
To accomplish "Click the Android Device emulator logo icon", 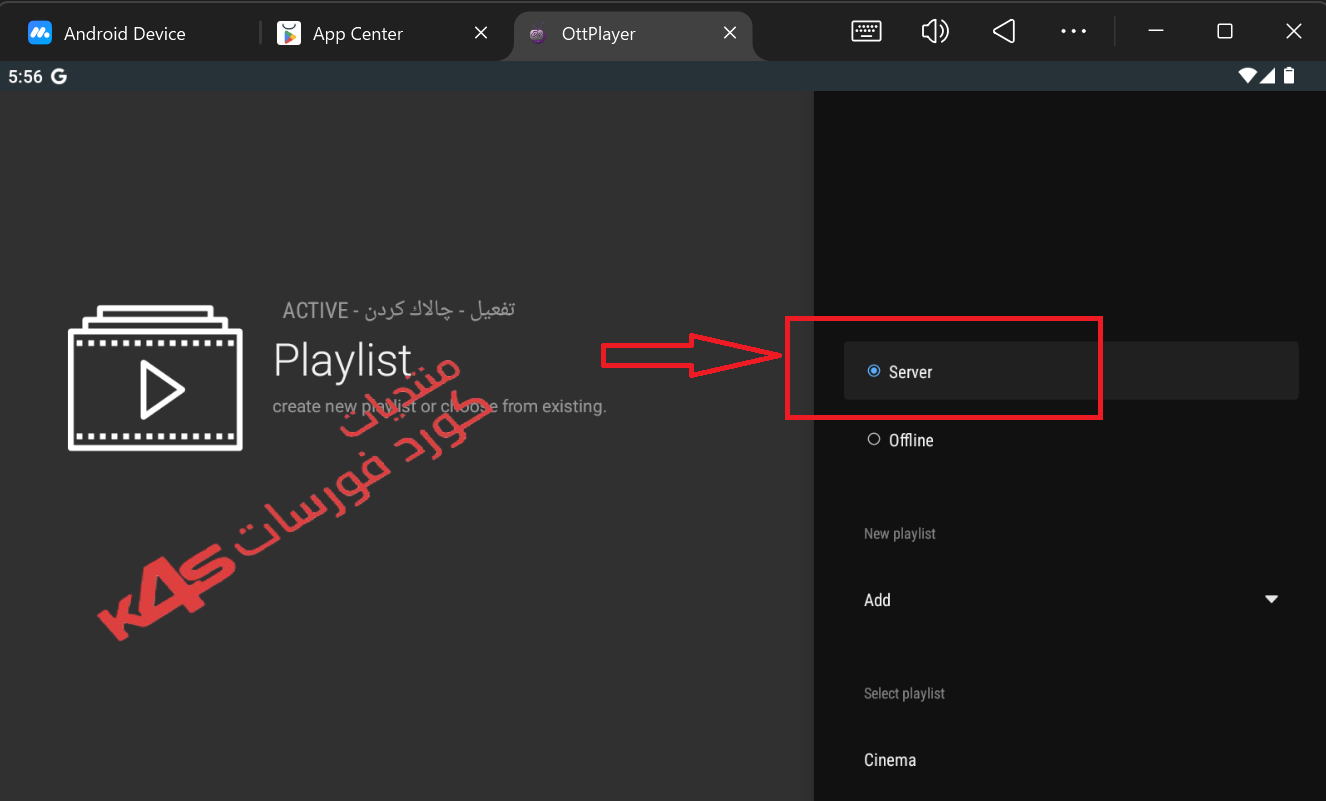I will coord(39,33).
